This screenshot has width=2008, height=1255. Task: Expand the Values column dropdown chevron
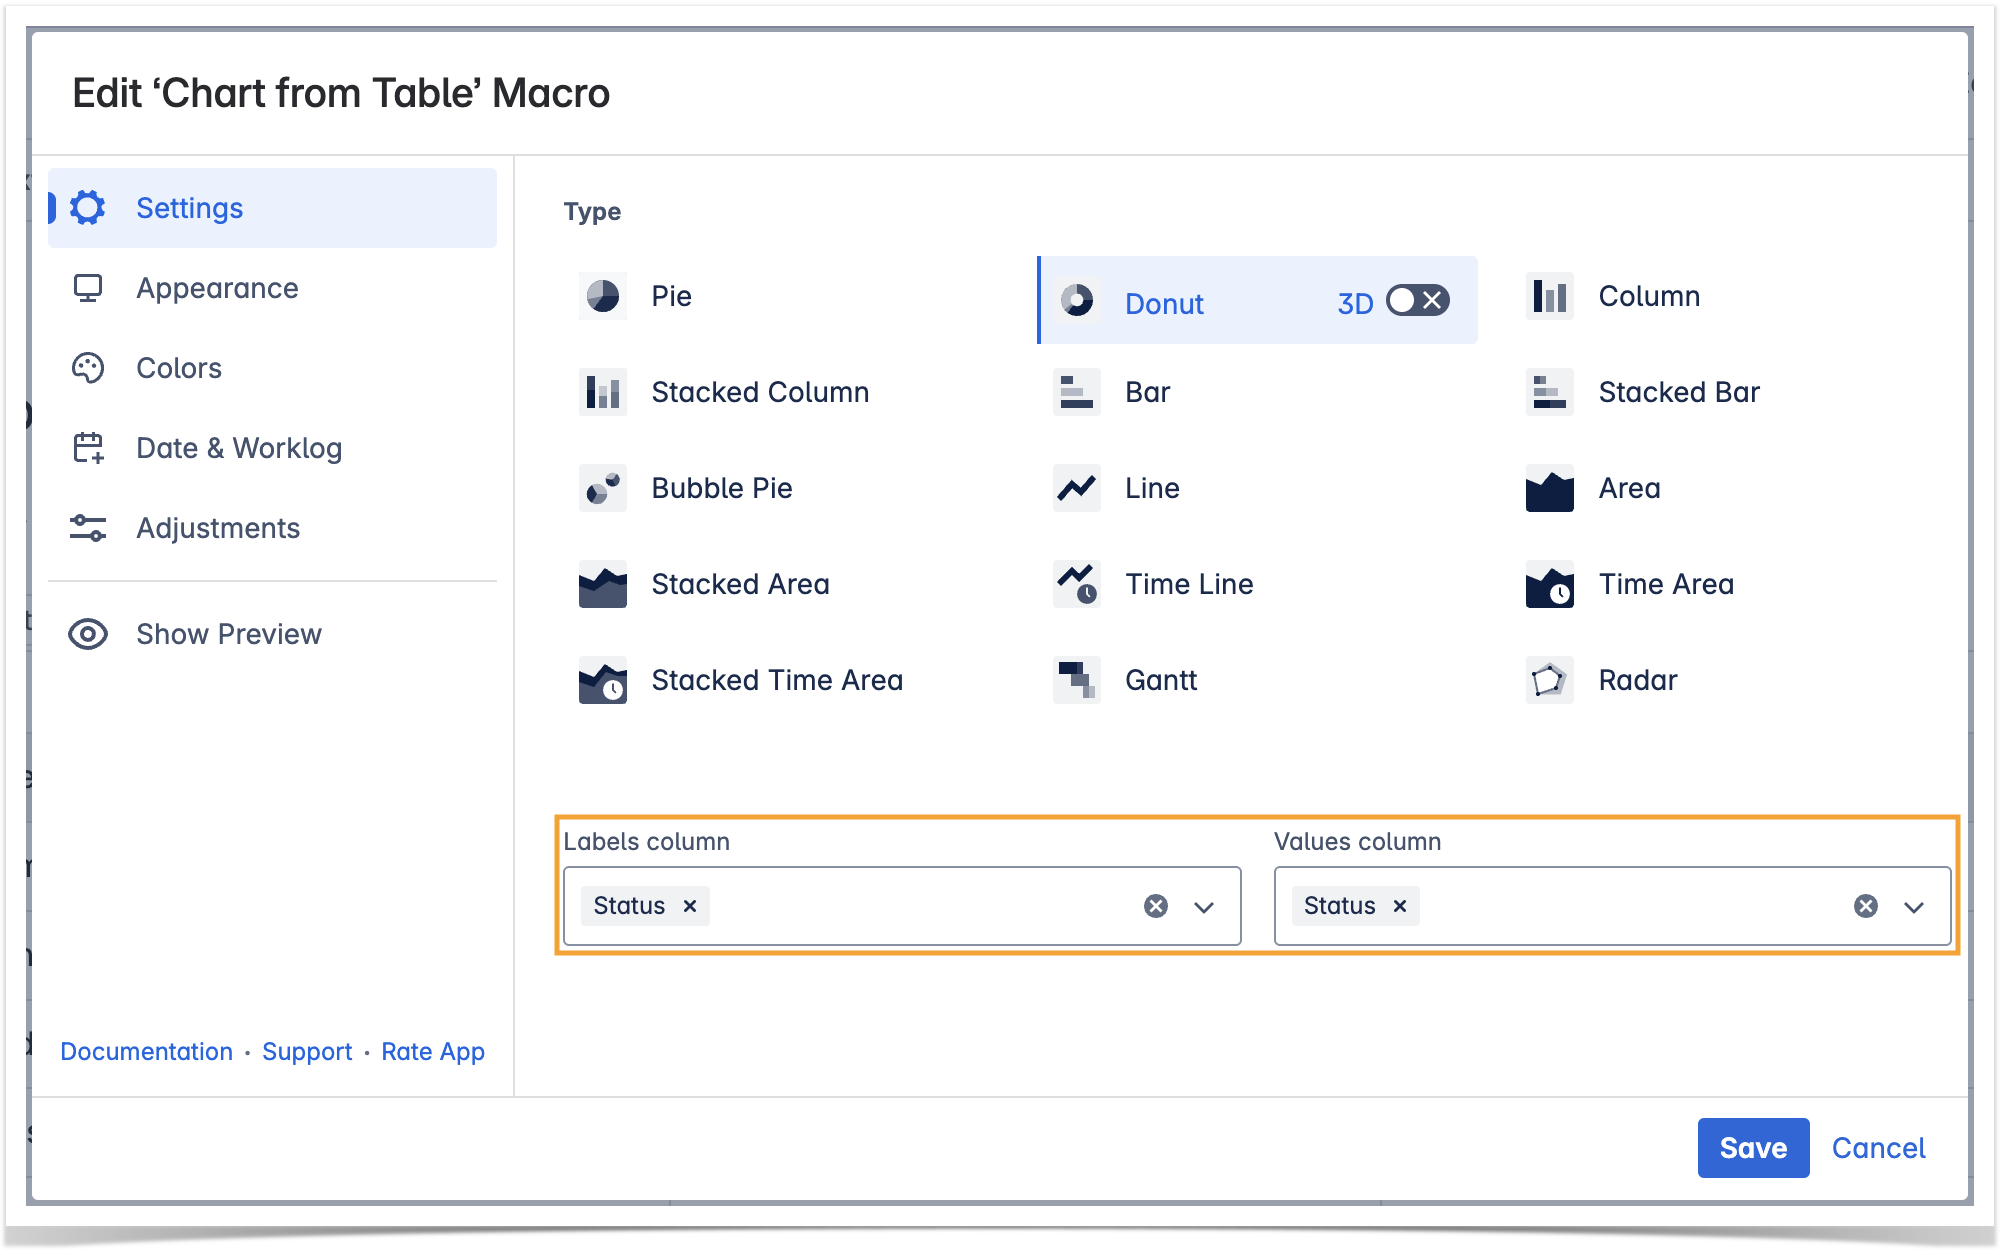pyautogui.click(x=1914, y=907)
